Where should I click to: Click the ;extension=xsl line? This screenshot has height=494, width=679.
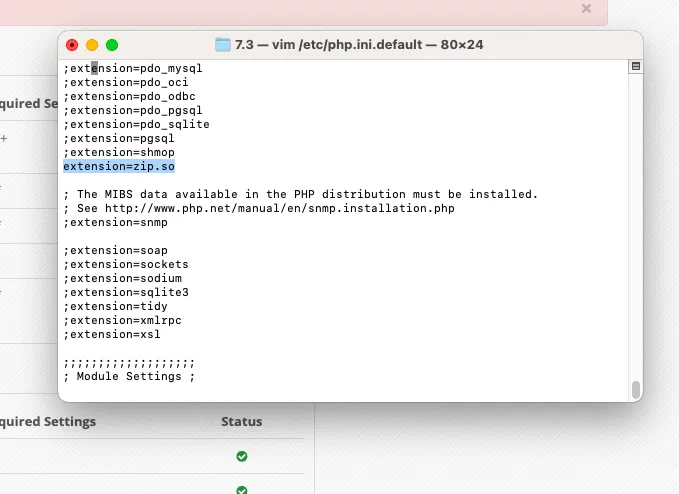coord(112,334)
